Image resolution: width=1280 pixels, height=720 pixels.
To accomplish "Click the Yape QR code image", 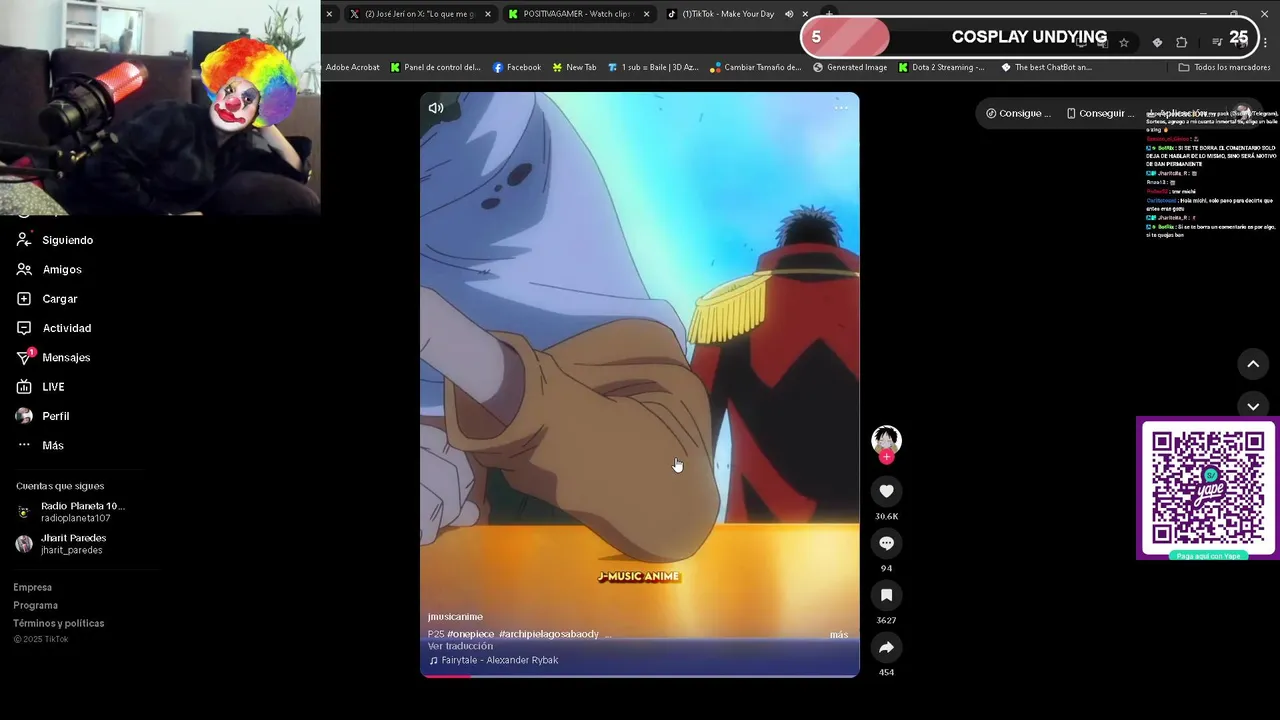I will tap(1207, 487).
